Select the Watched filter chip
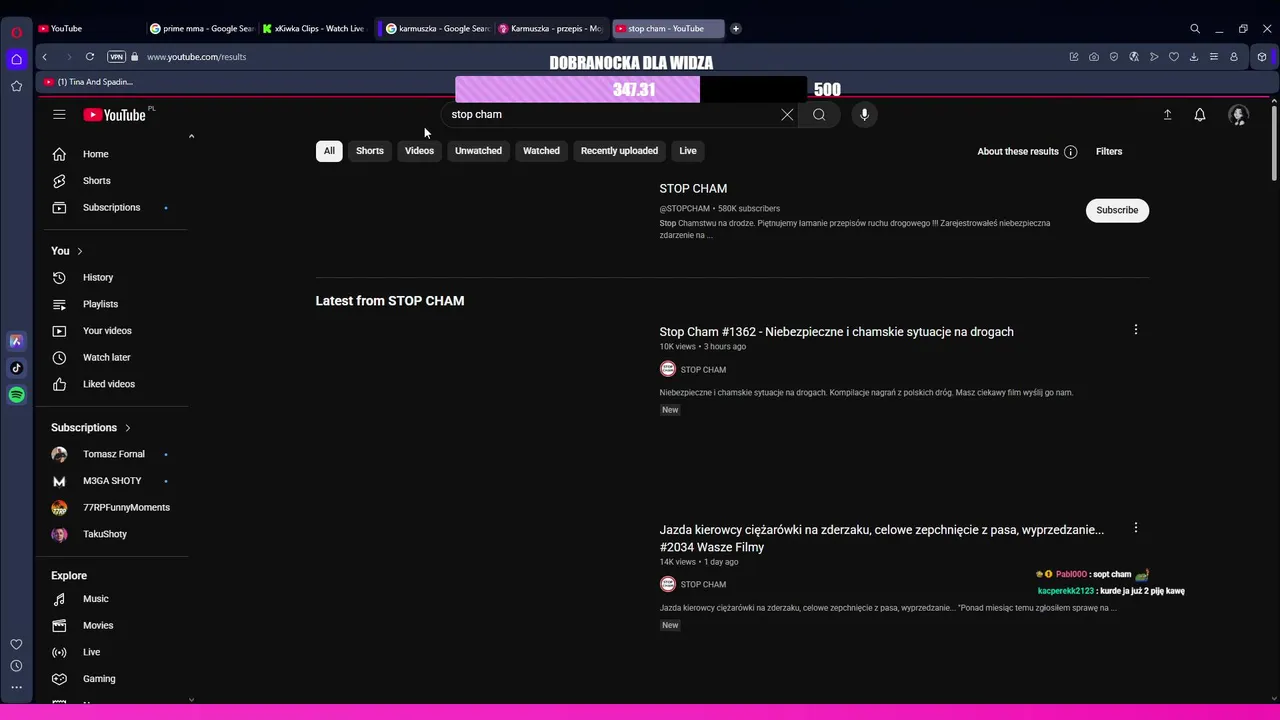 point(541,151)
